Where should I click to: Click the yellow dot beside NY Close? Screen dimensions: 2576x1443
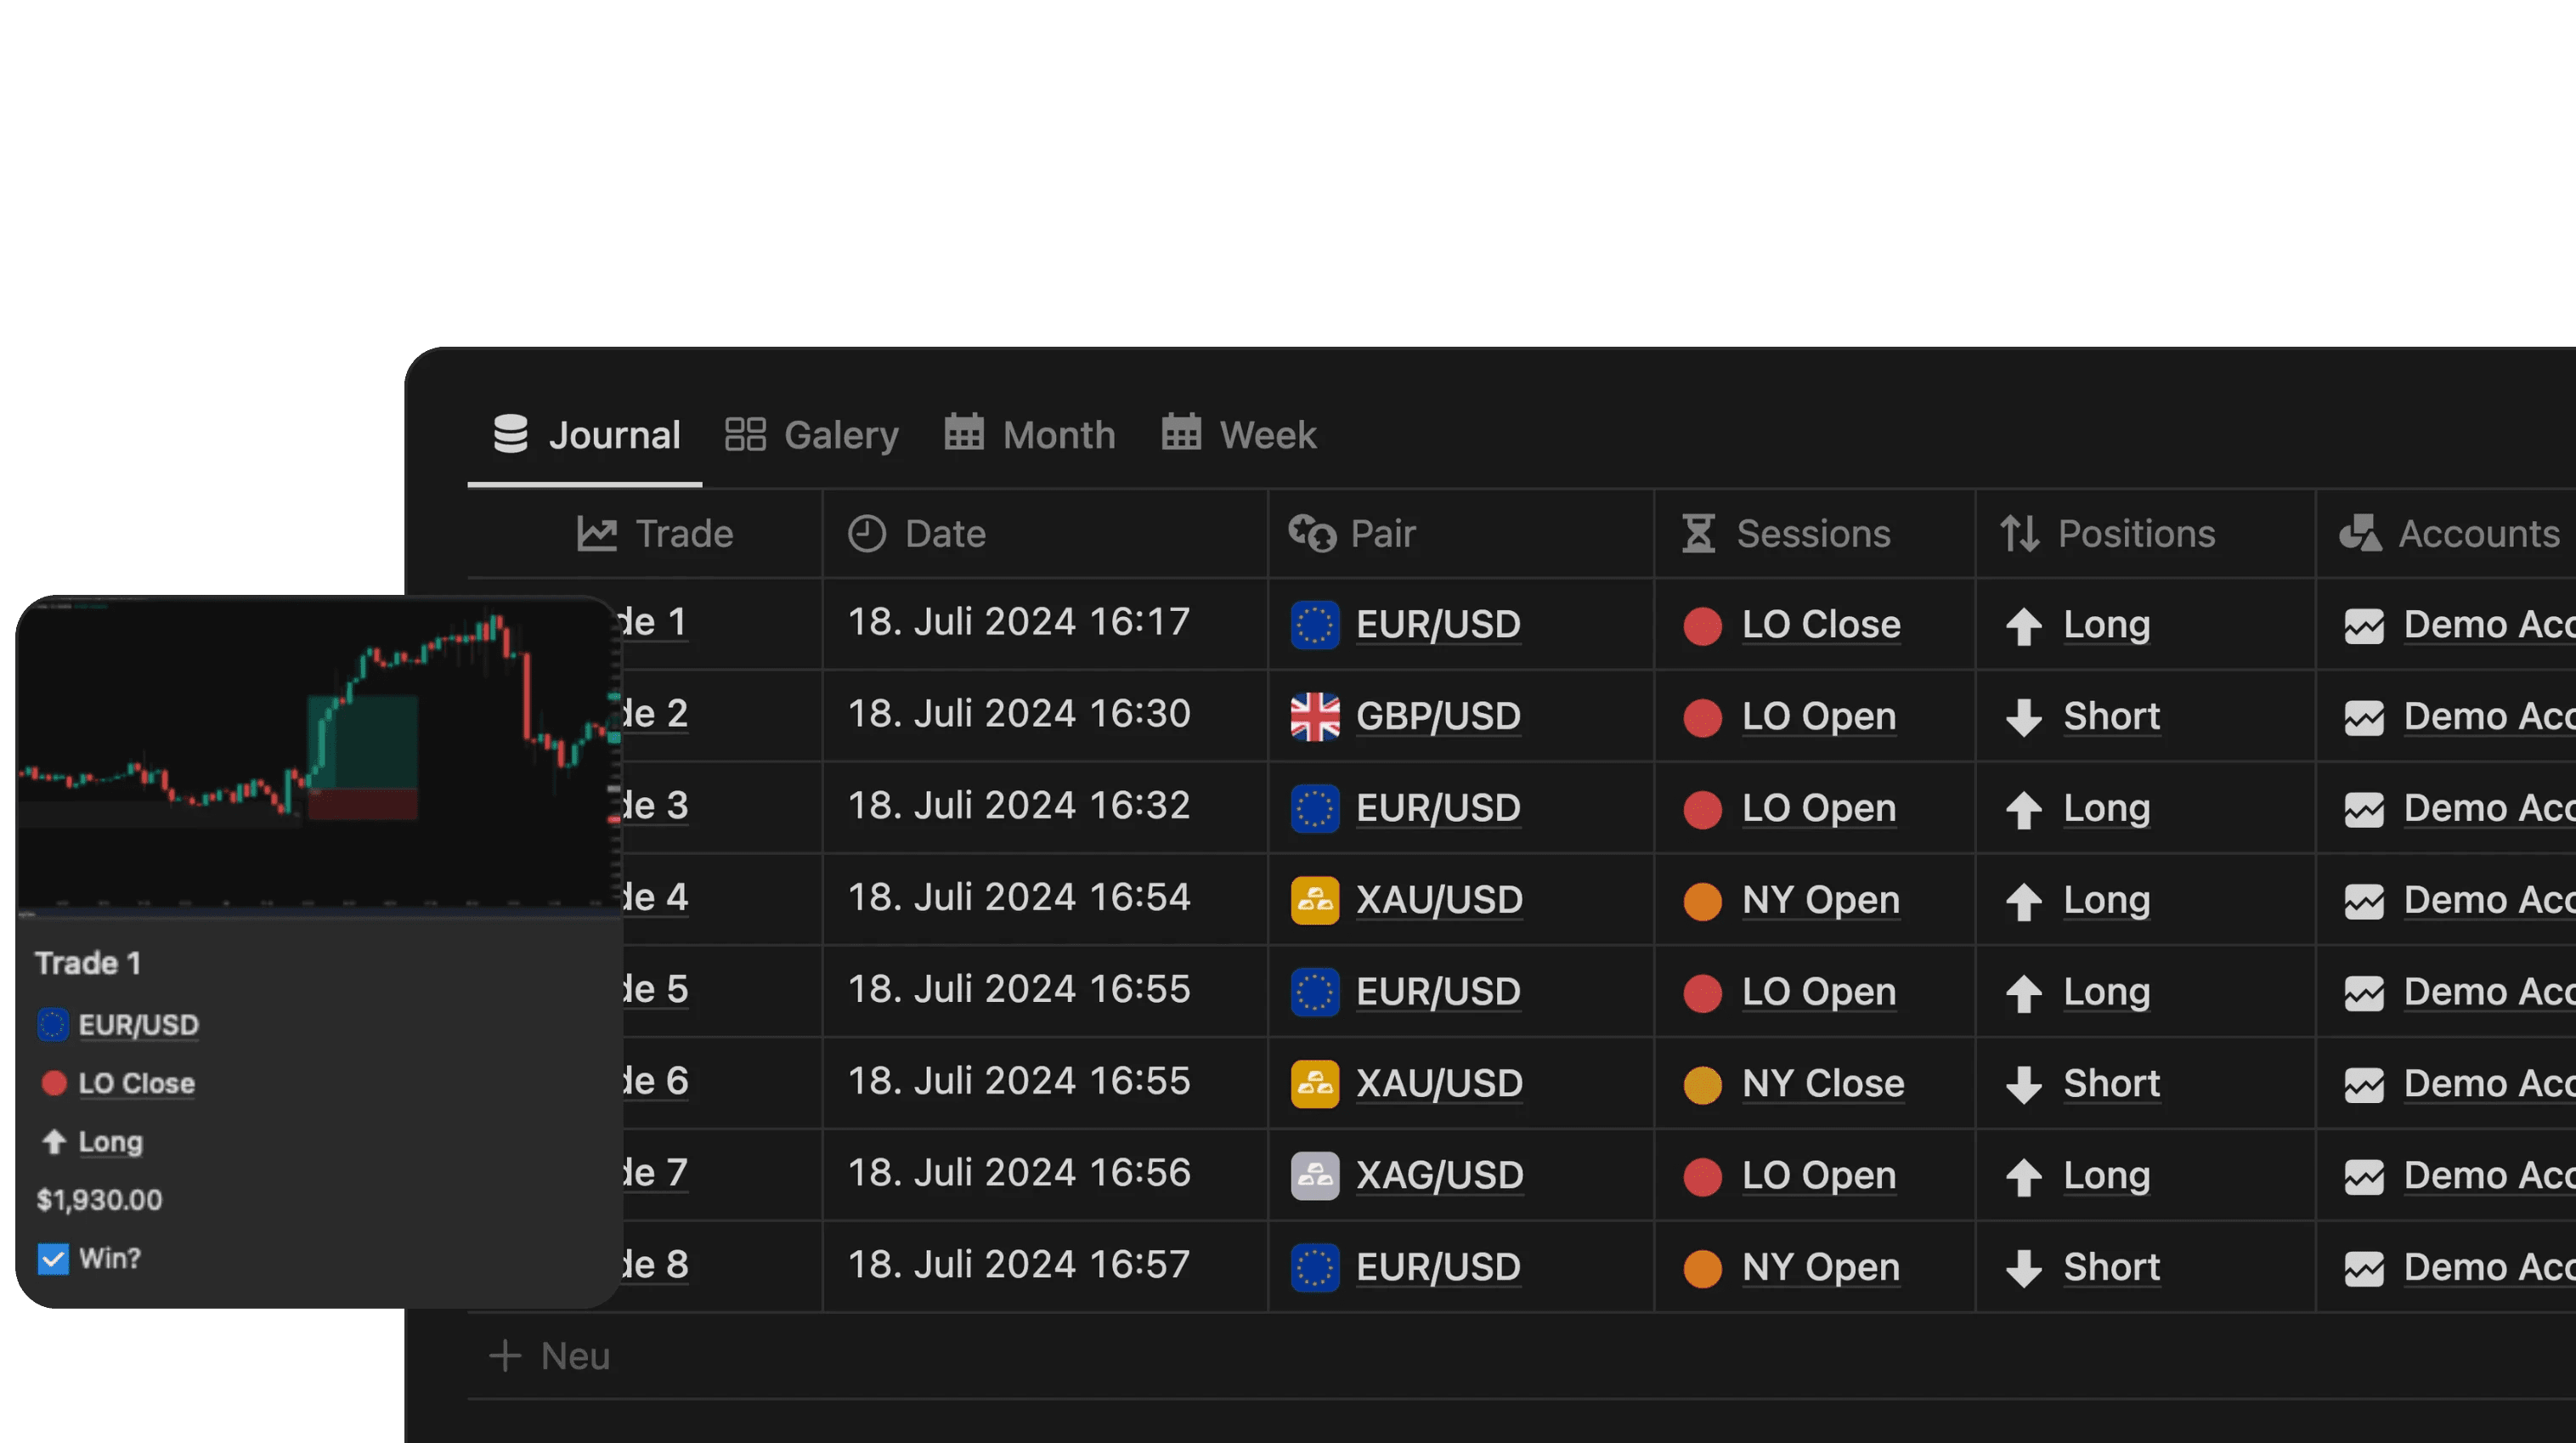tap(1702, 1085)
